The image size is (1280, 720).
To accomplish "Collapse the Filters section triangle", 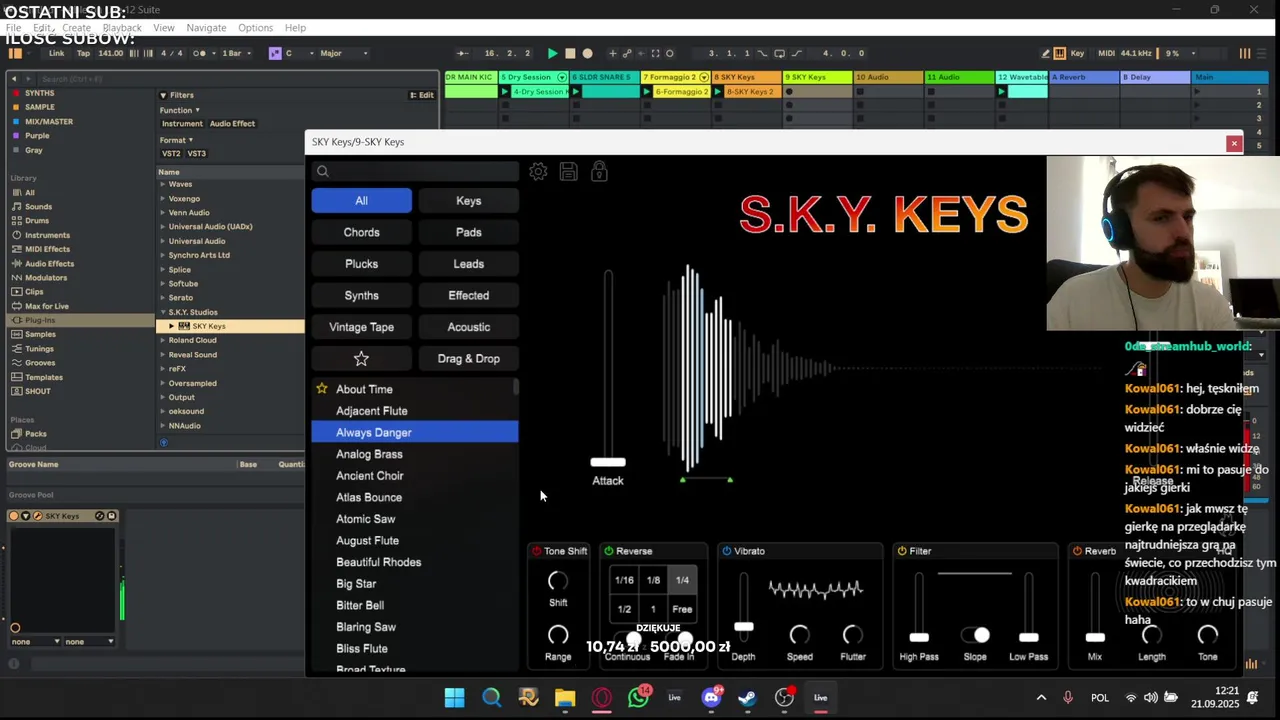I will (x=163, y=95).
